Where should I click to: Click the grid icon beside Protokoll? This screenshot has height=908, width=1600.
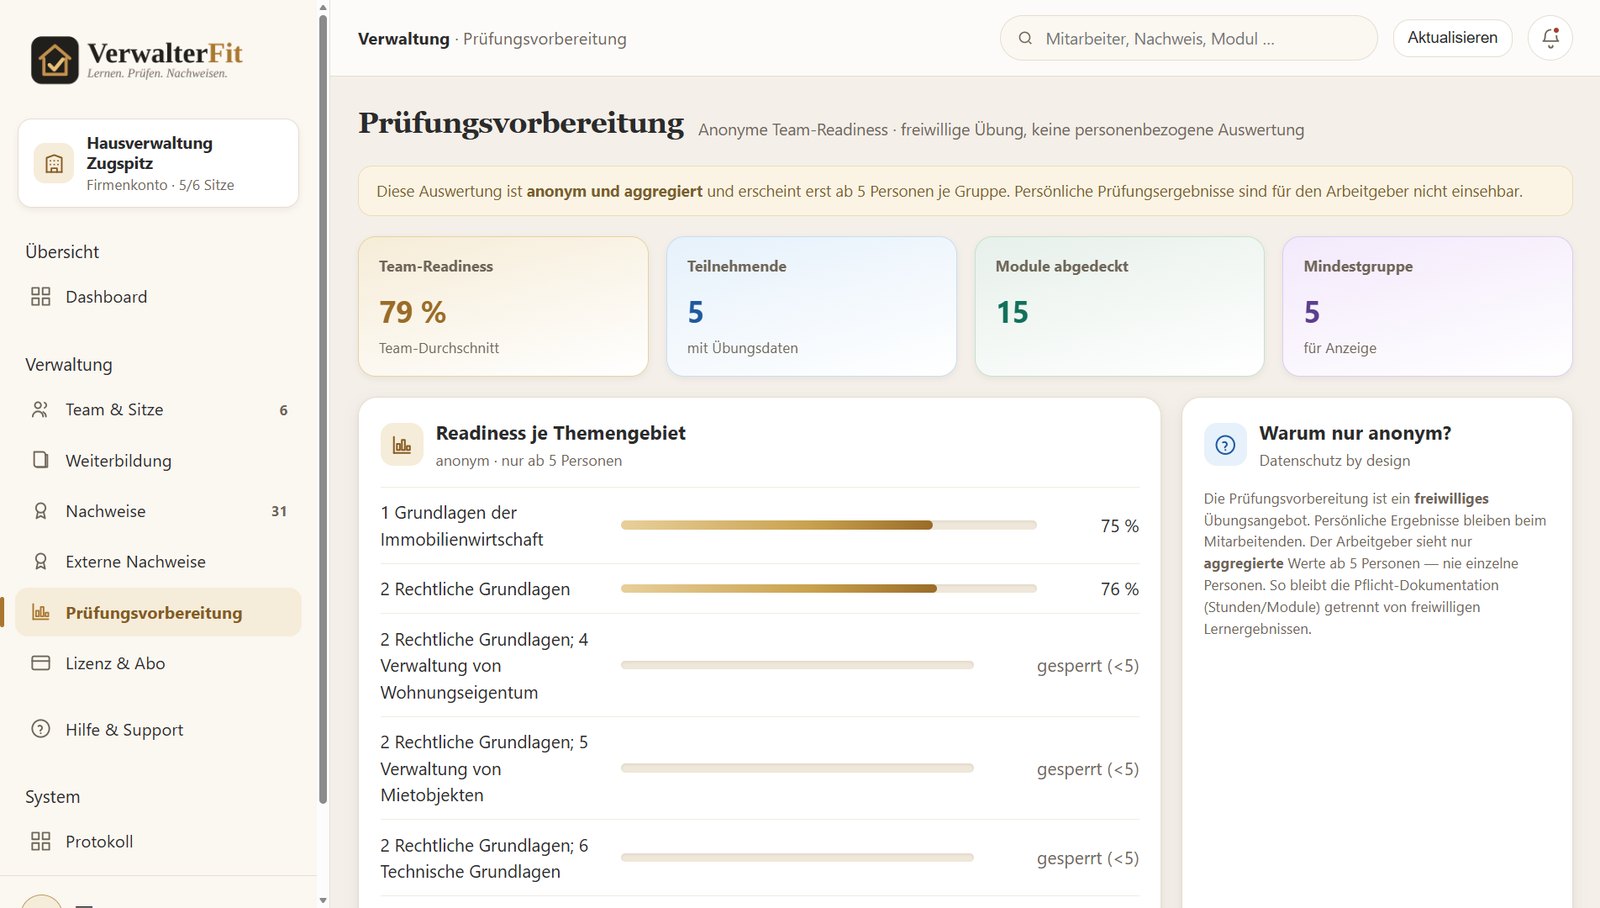pyautogui.click(x=41, y=841)
